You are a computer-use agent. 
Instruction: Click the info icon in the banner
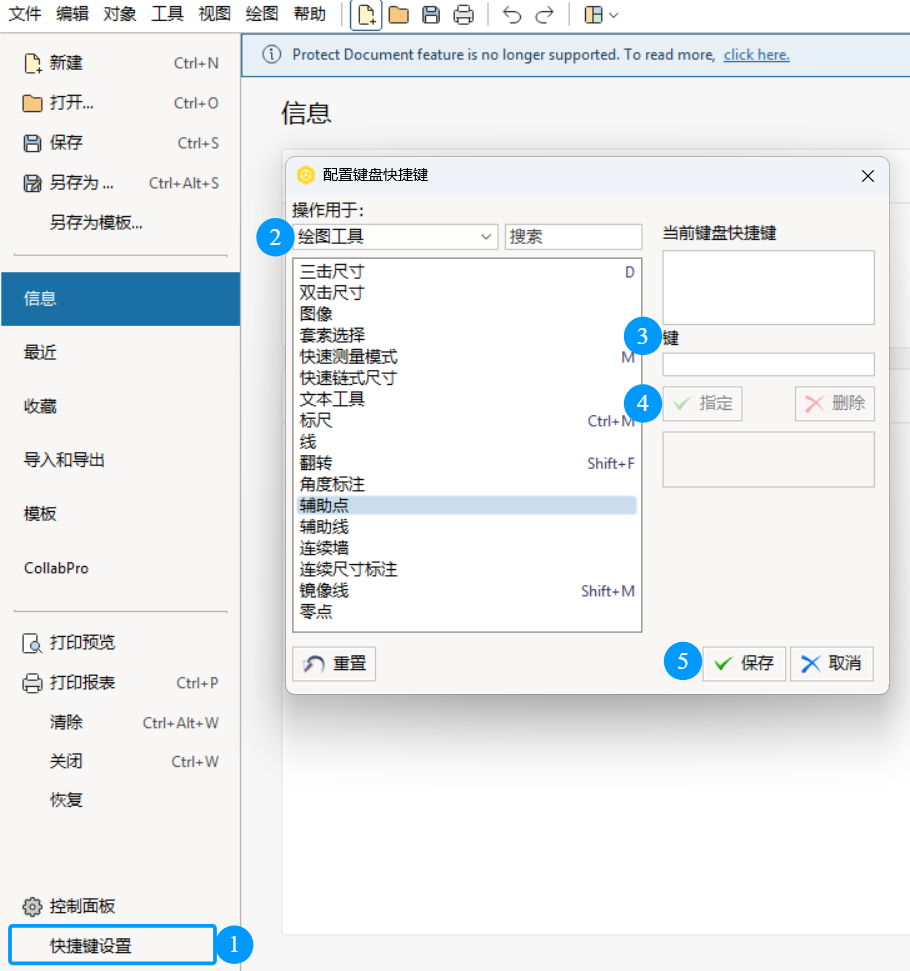[x=271, y=54]
